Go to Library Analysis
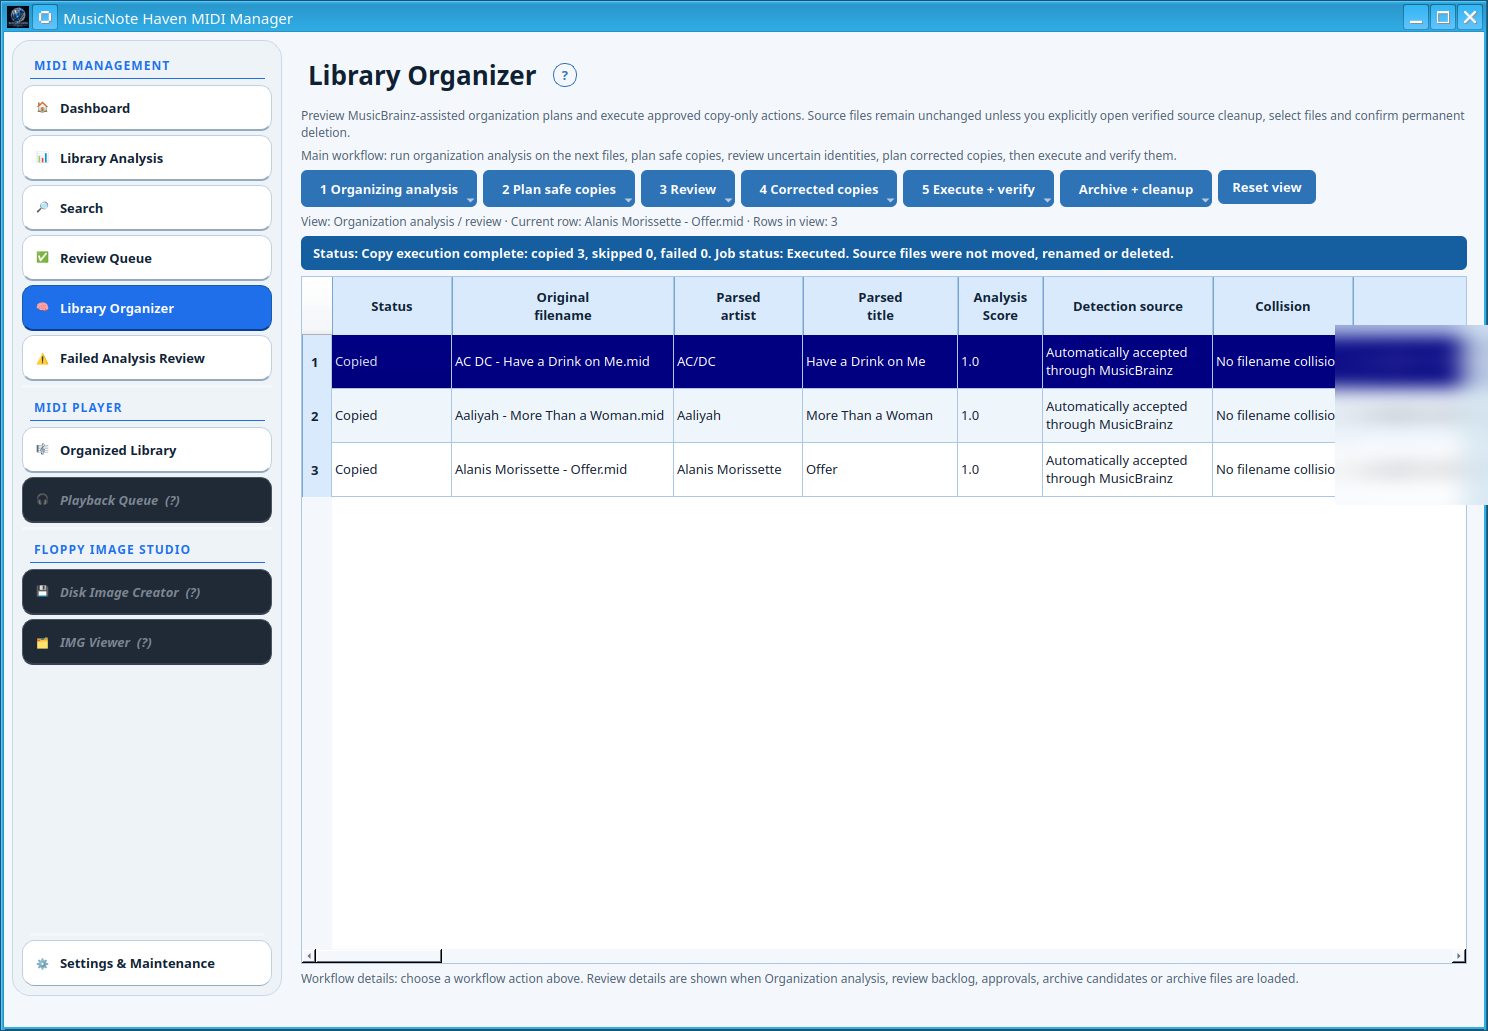Screen dimensions: 1488x1031 147,158
